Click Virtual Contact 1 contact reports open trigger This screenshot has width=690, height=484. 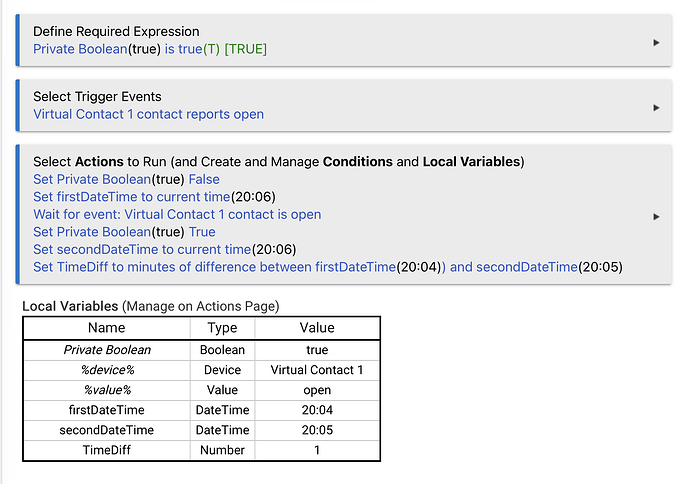pyautogui.click(x=148, y=114)
